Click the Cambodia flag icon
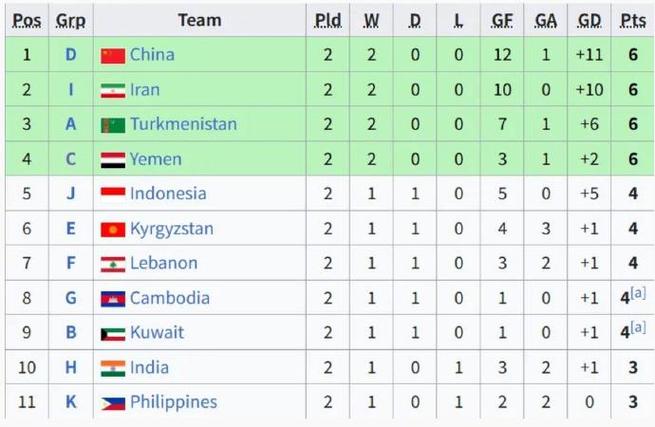Screen dimensions: 655x427 pyautogui.click(x=112, y=298)
